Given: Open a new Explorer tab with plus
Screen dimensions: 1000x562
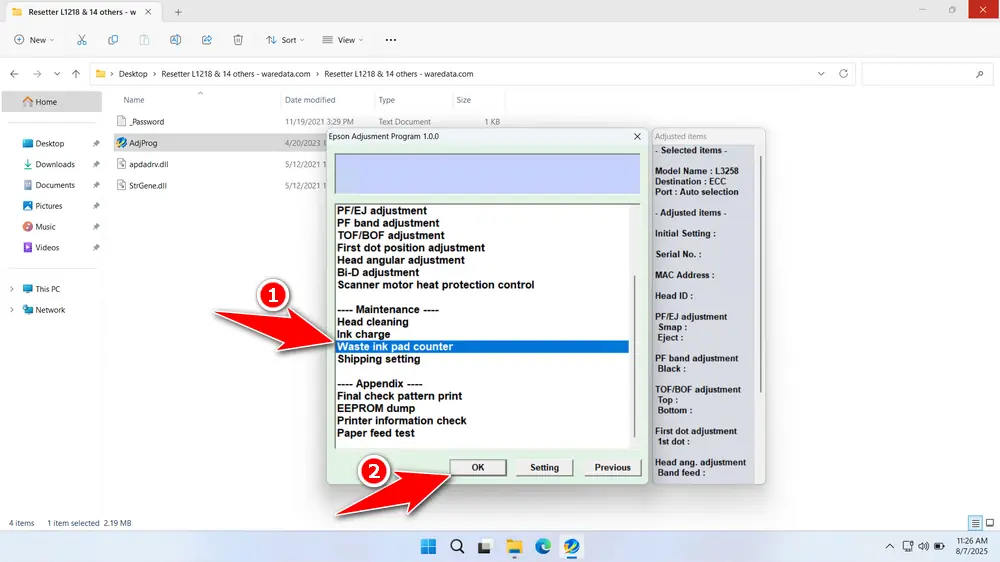Looking at the screenshot, I should [178, 12].
